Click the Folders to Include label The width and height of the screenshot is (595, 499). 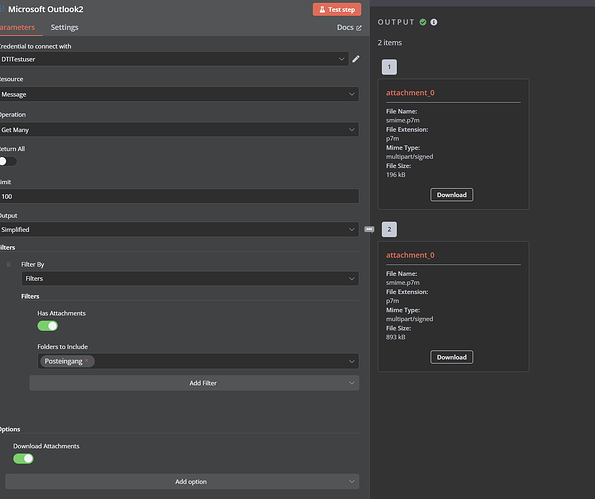pyautogui.click(x=63, y=346)
